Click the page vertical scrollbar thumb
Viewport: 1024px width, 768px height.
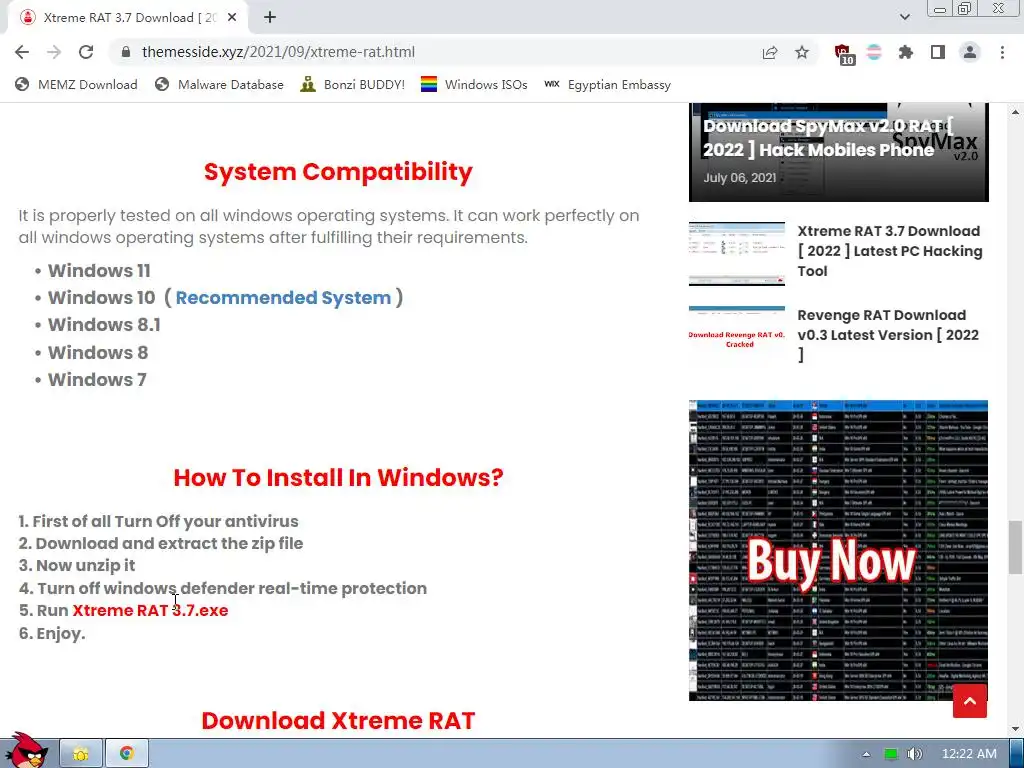(x=1016, y=547)
